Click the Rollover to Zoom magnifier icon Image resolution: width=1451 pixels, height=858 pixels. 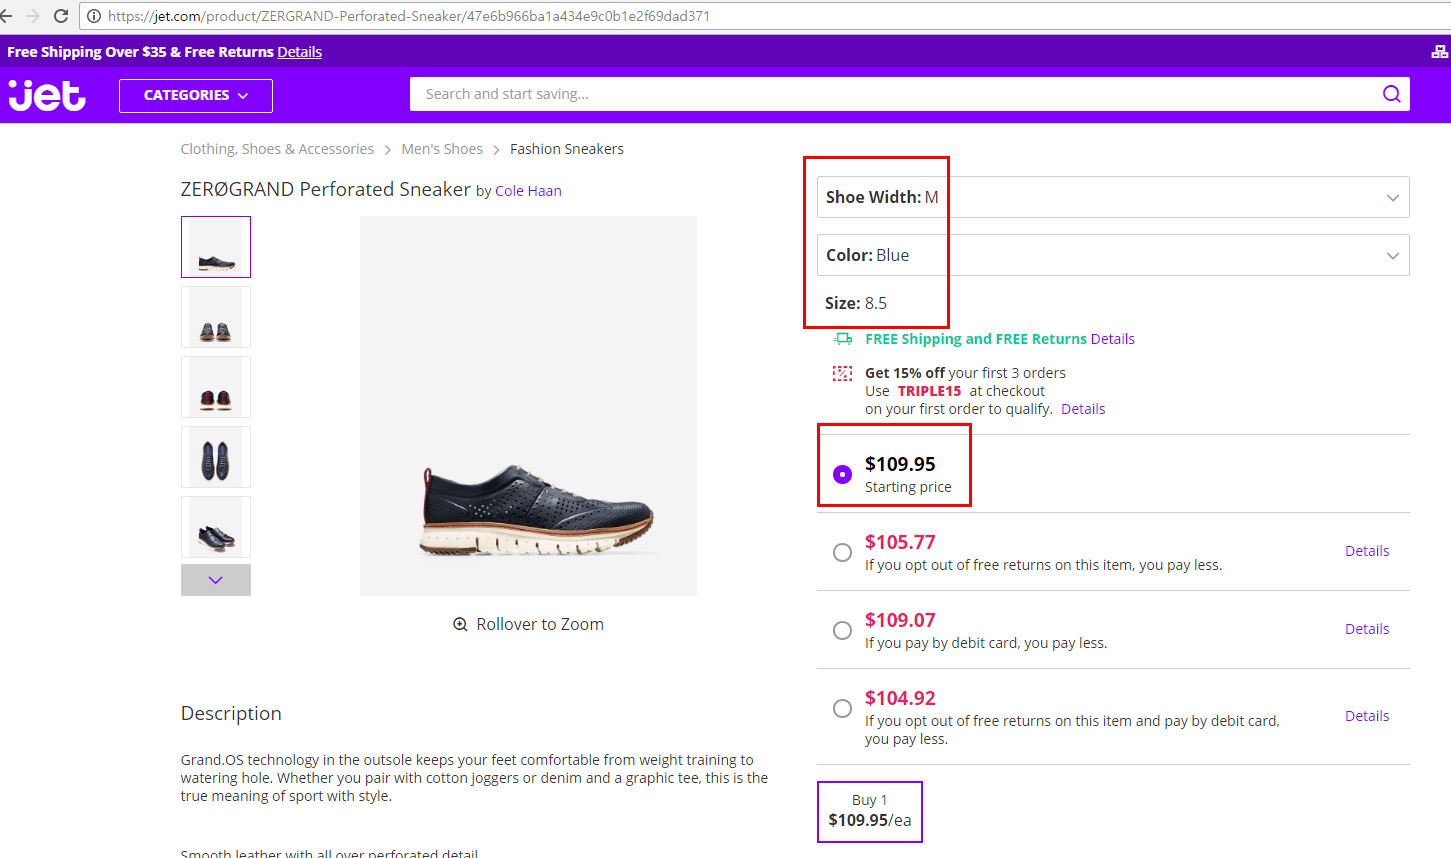pyautogui.click(x=460, y=624)
